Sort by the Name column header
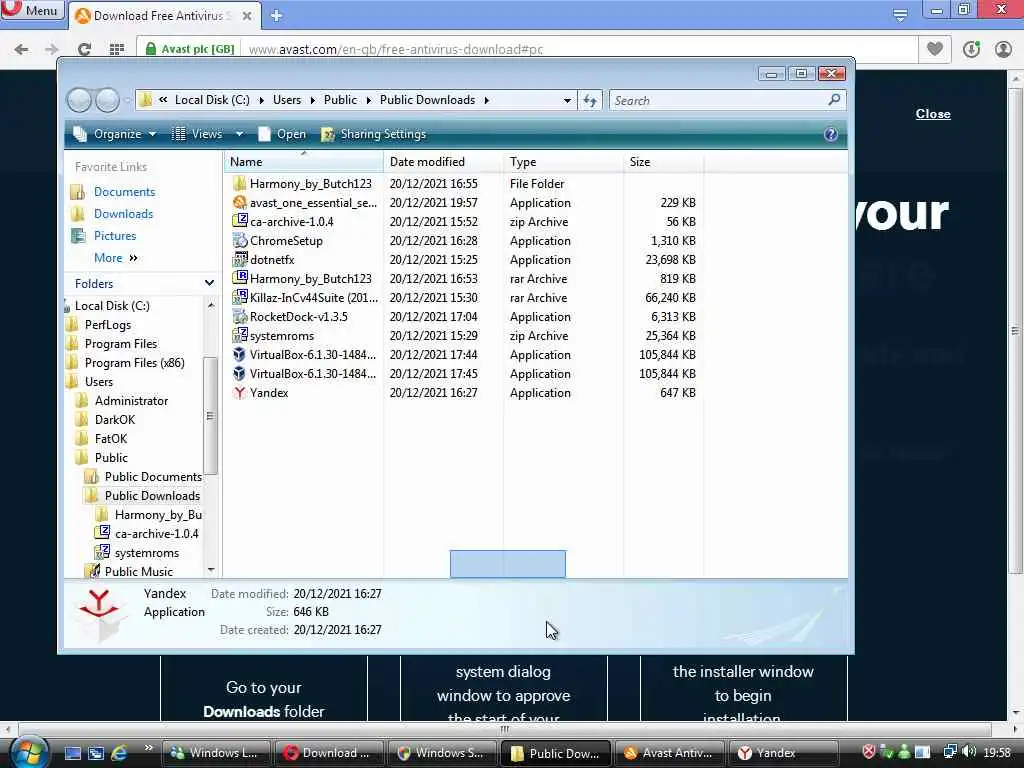The height and width of the screenshot is (768, 1024). [304, 161]
